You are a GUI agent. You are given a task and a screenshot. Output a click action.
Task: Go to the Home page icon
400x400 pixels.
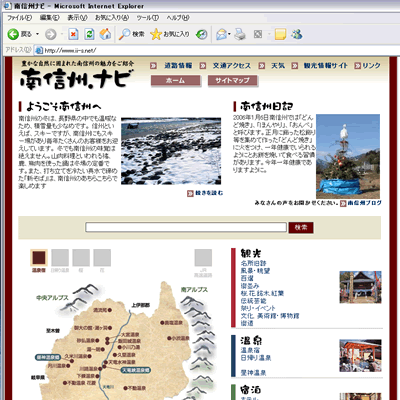[x=105, y=34]
